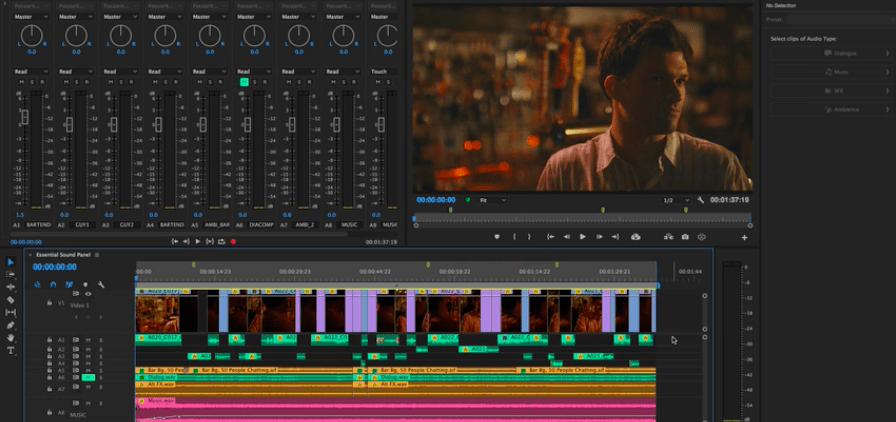This screenshot has width=896, height=422.
Task: Select the Ripple Edit tool
Action: tap(11, 287)
